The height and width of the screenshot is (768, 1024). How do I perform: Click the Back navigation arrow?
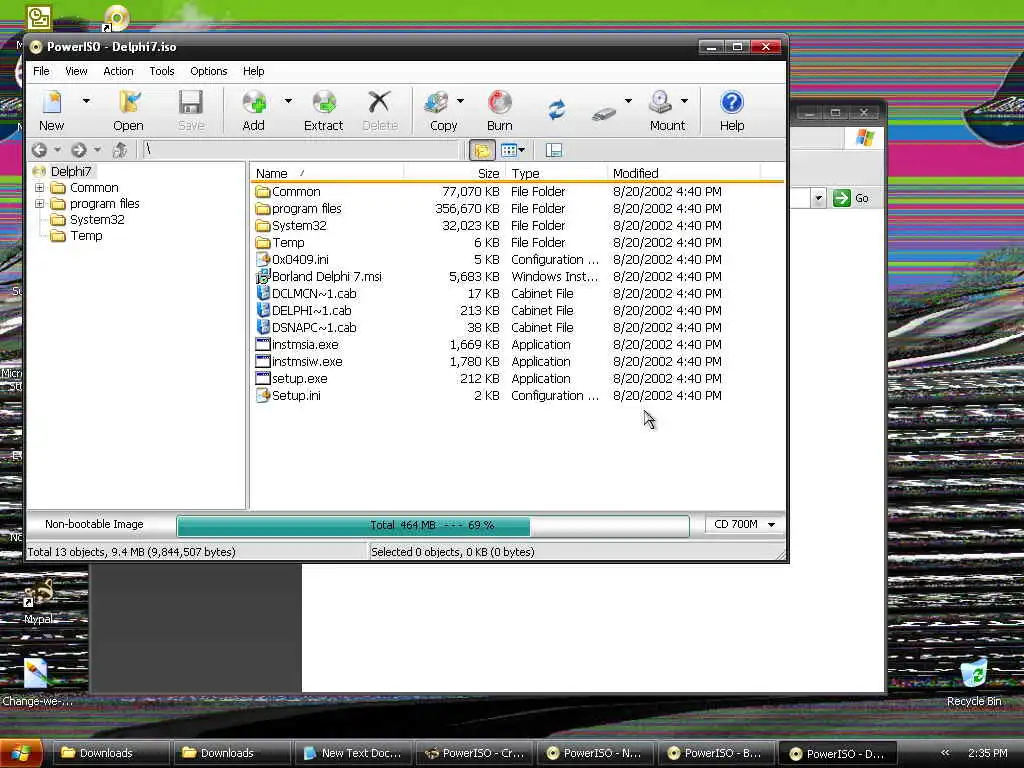click(39, 150)
